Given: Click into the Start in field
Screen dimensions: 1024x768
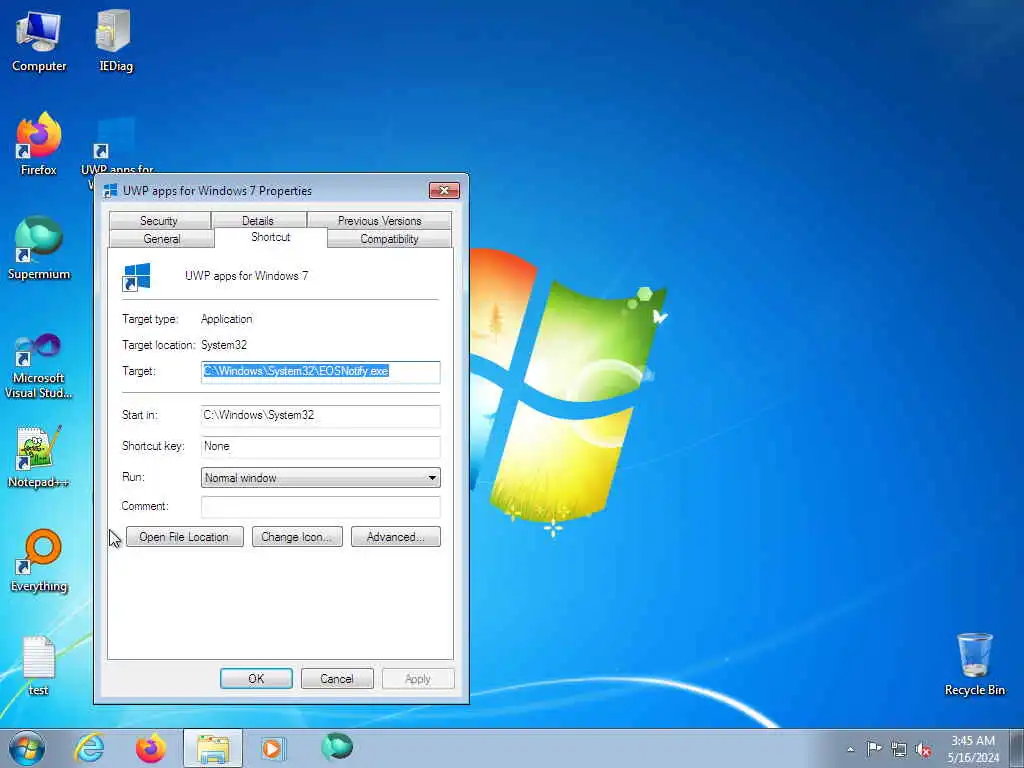Looking at the screenshot, I should pos(321,415).
